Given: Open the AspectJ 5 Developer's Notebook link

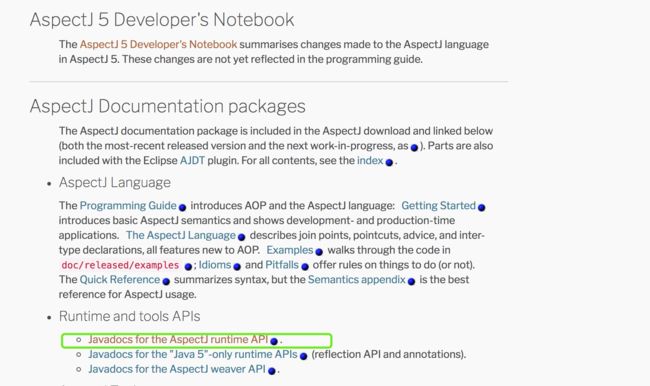Looking at the screenshot, I should 158,44.
